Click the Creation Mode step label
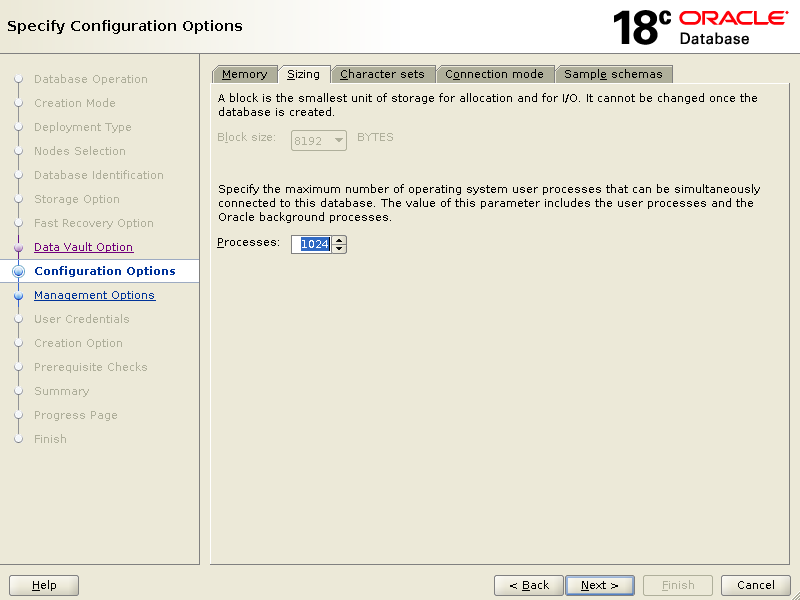 [74, 103]
